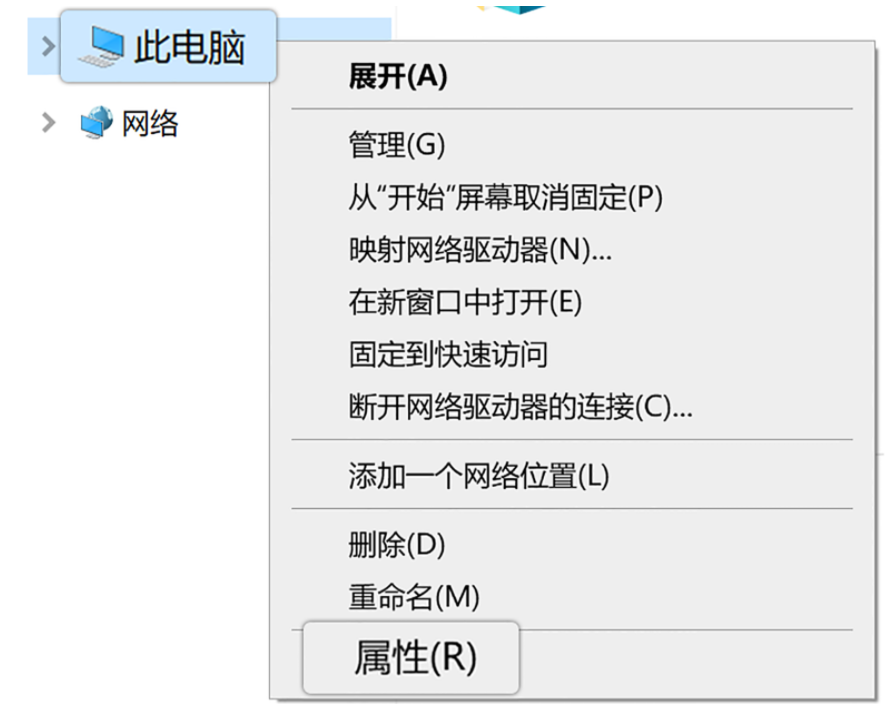Image resolution: width=894 pixels, height=716 pixels.
Task: Click empty gray space right of 属性(R)
Action: [x=690, y=662]
